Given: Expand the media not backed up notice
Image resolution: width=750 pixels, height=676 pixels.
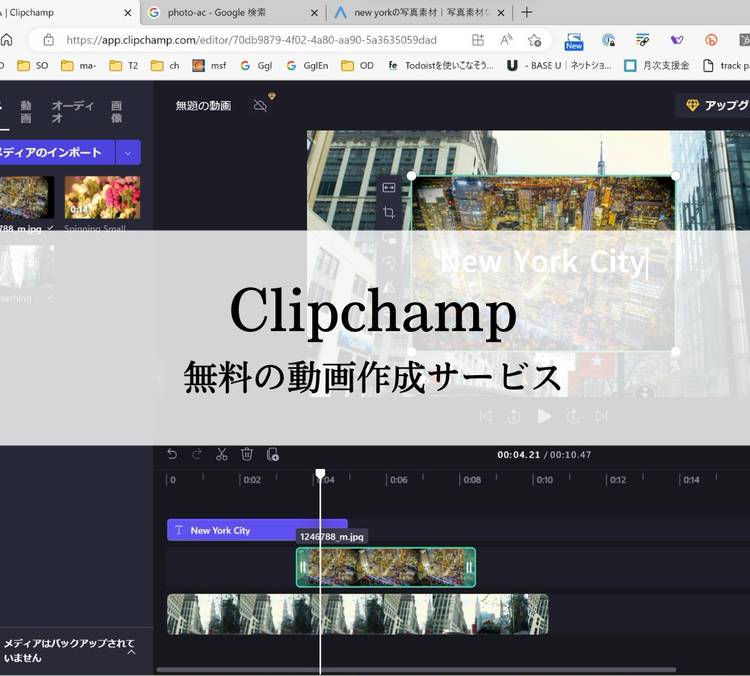Looking at the screenshot, I should [x=132, y=652].
